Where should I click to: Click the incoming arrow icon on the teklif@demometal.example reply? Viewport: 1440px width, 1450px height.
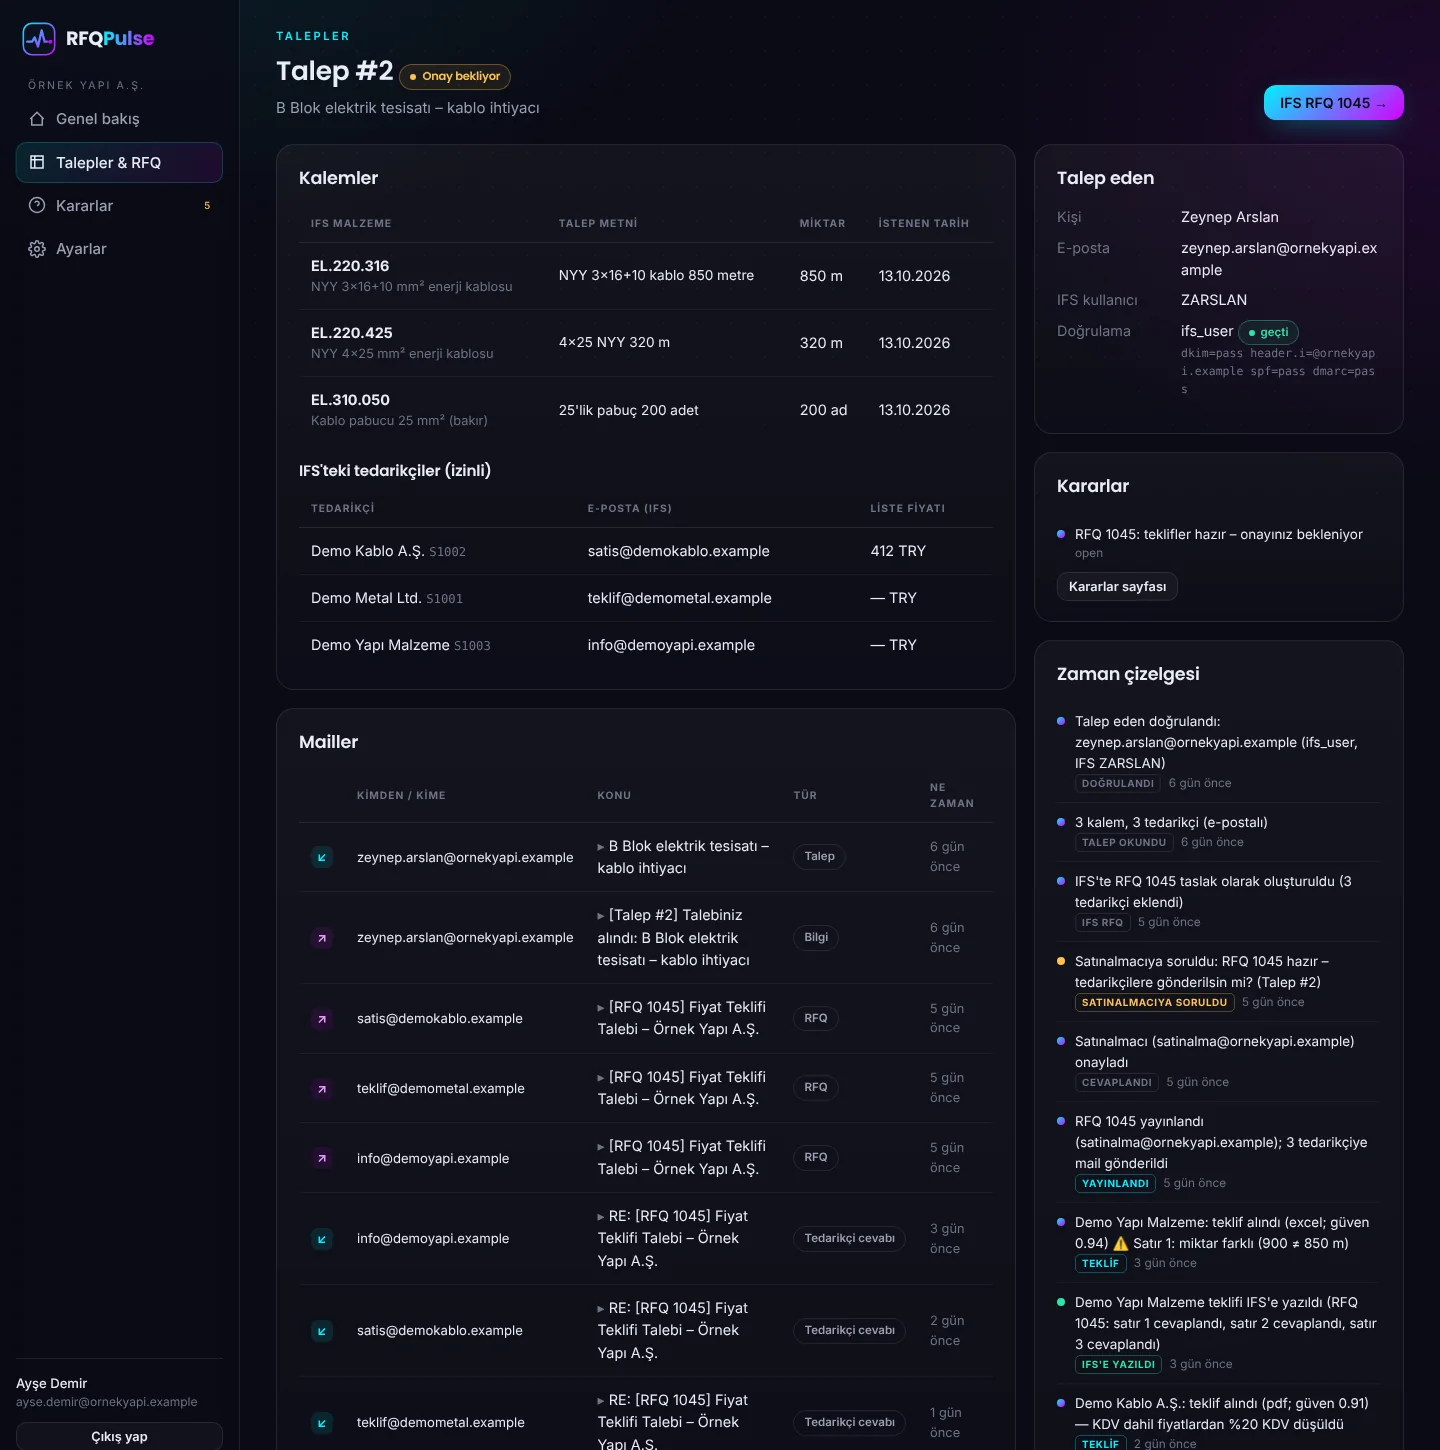[x=322, y=1423]
